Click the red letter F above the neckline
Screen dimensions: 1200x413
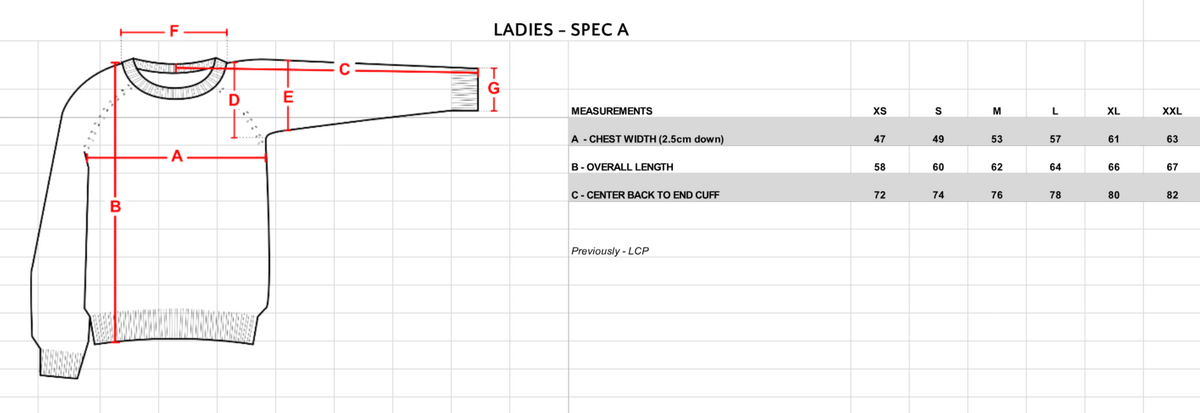tap(173, 31)
